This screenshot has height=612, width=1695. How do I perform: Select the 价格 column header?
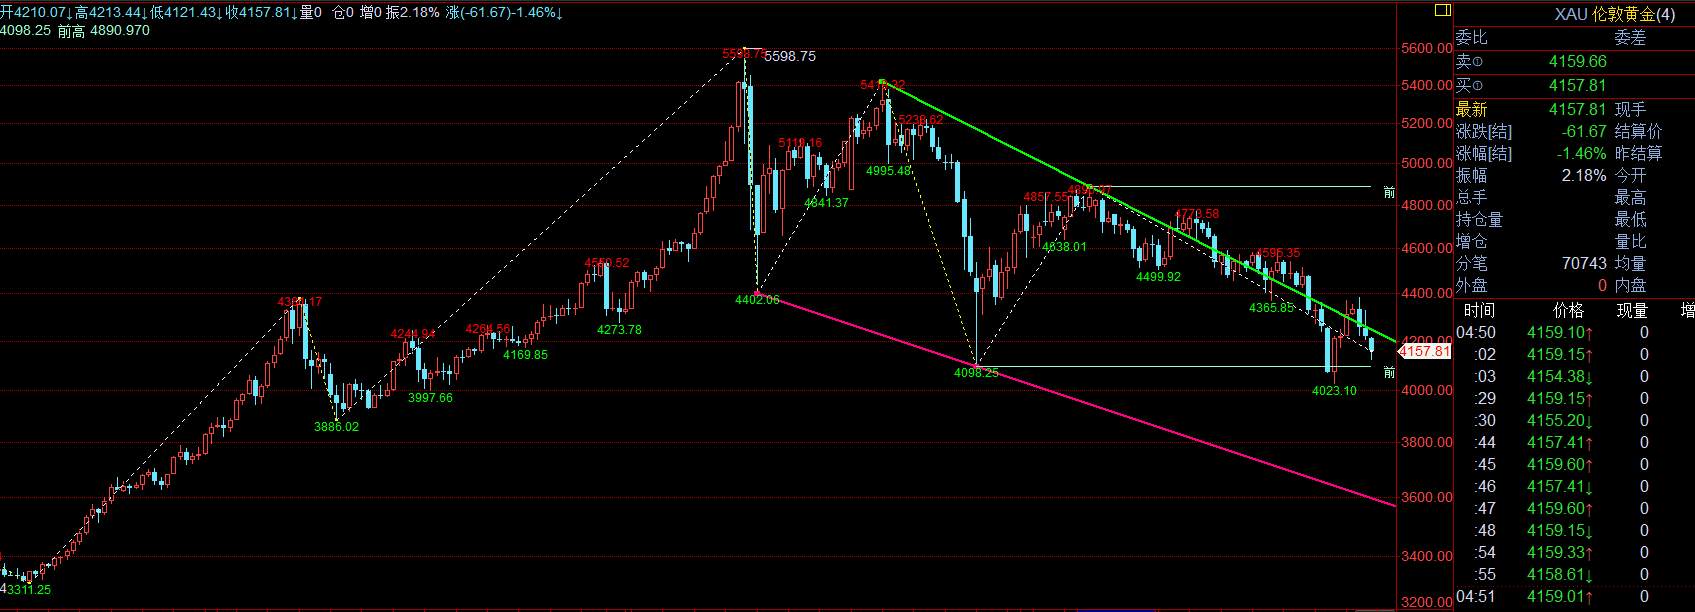1568,310
